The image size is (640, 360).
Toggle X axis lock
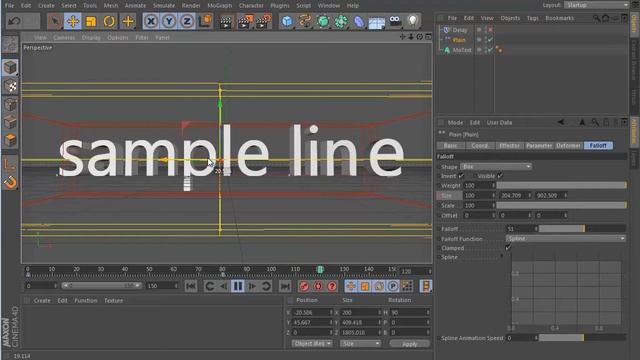point(151,21)
